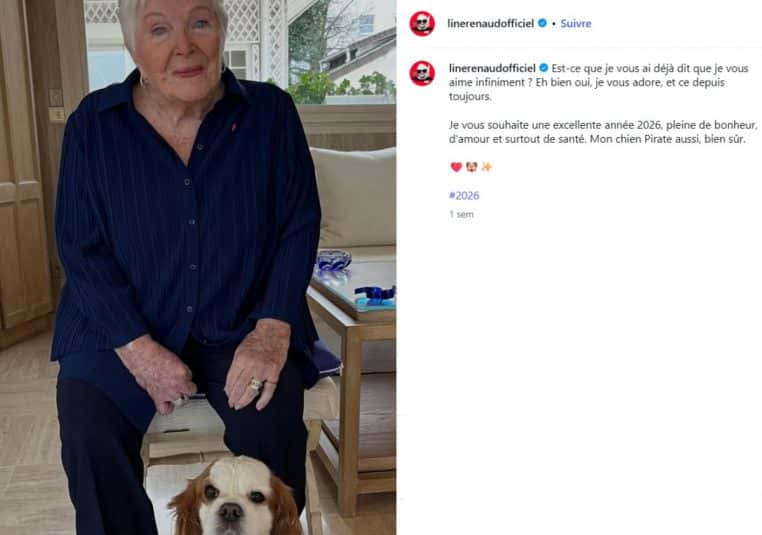Open the avatar beside the caption
Screen dimensions: 762x535
click(422, 73)
